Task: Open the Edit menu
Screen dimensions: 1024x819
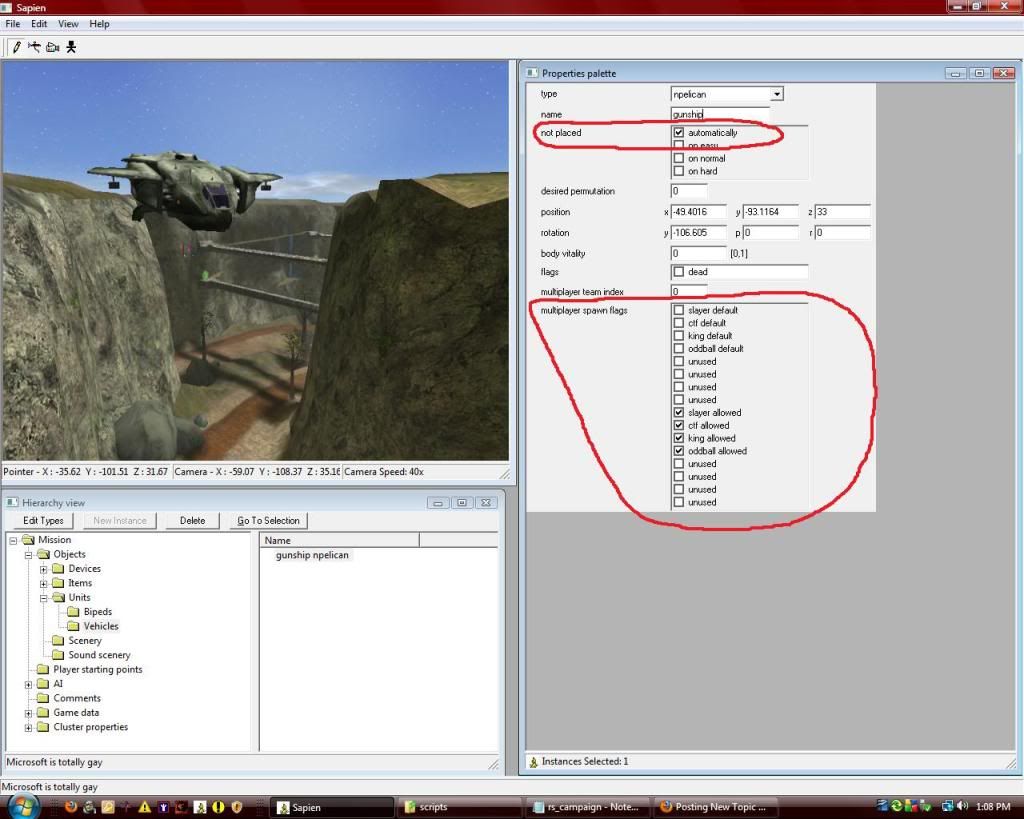Action: (x=39, y=24)
